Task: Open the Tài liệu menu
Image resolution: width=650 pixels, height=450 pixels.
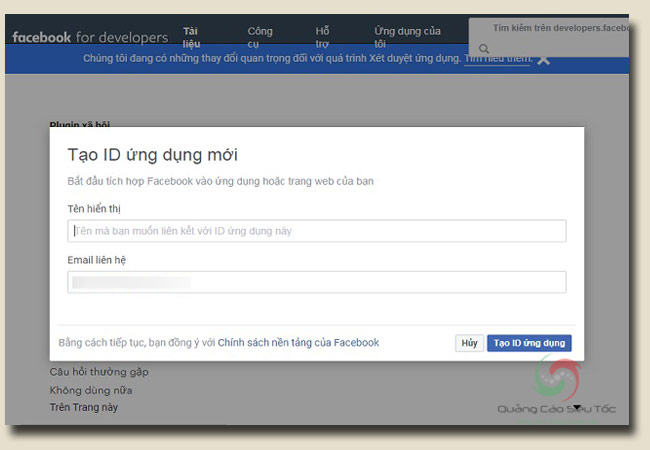Action: coord(191,37)
